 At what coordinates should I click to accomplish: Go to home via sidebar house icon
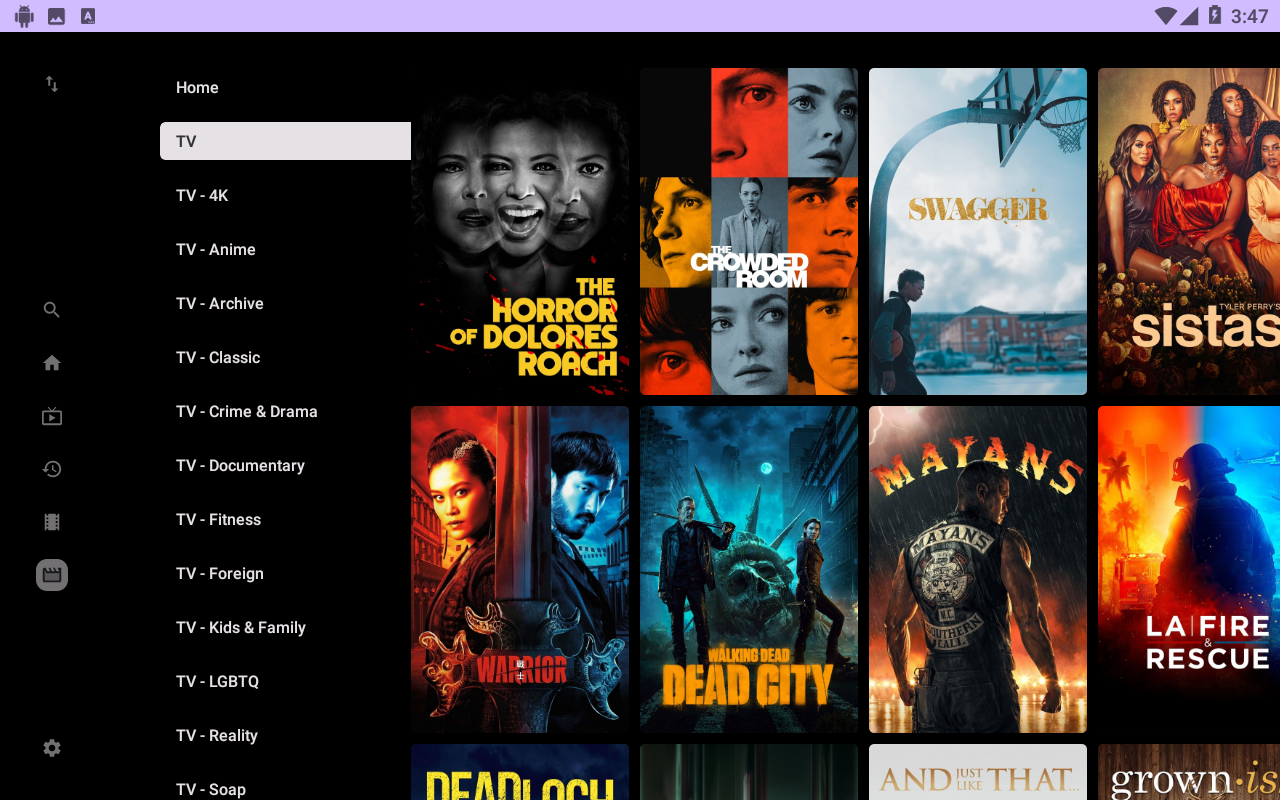pyautogui.click(x=52, y=363)
